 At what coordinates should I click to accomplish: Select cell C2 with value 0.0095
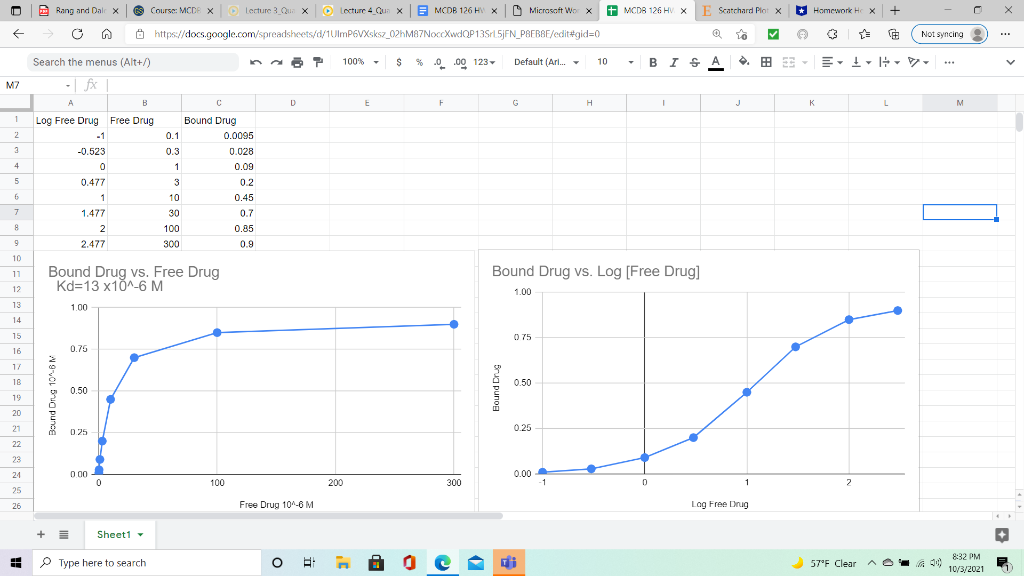coord(218,136)
